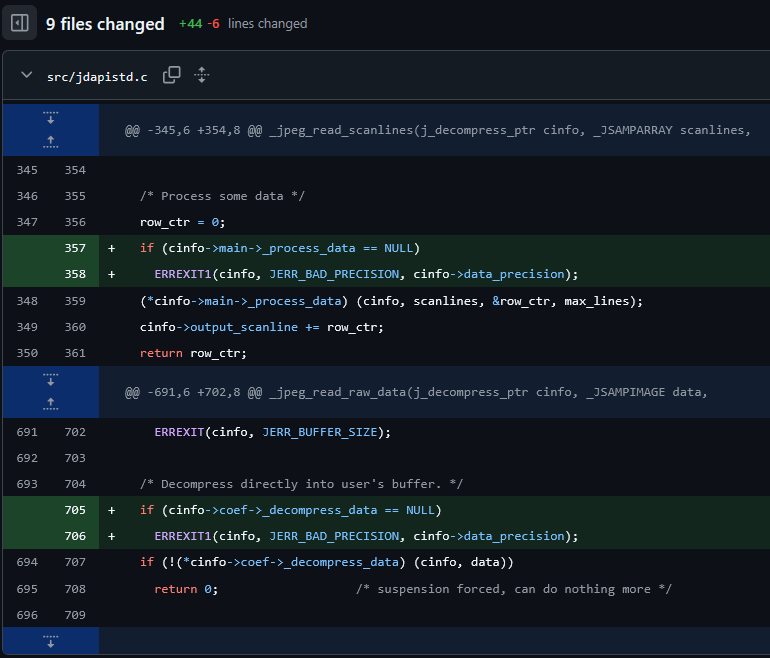Screen dimensions: 770x658
Task: Click the _jpeg_read_scanlines hunk header text
Action: (437, 130)
